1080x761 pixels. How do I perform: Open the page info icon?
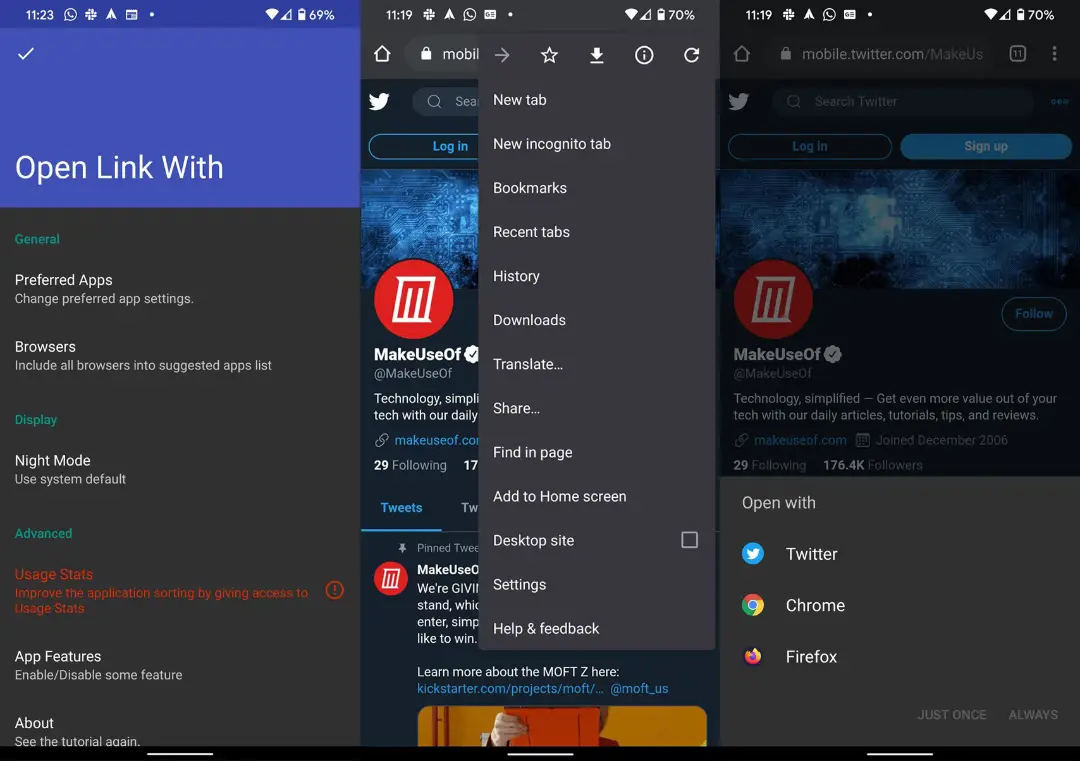point(644,55)
